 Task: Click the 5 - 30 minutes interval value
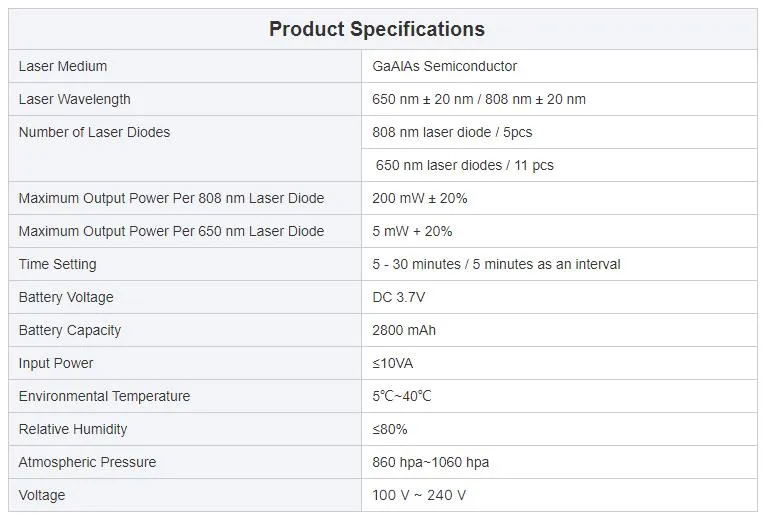(496, 264)
